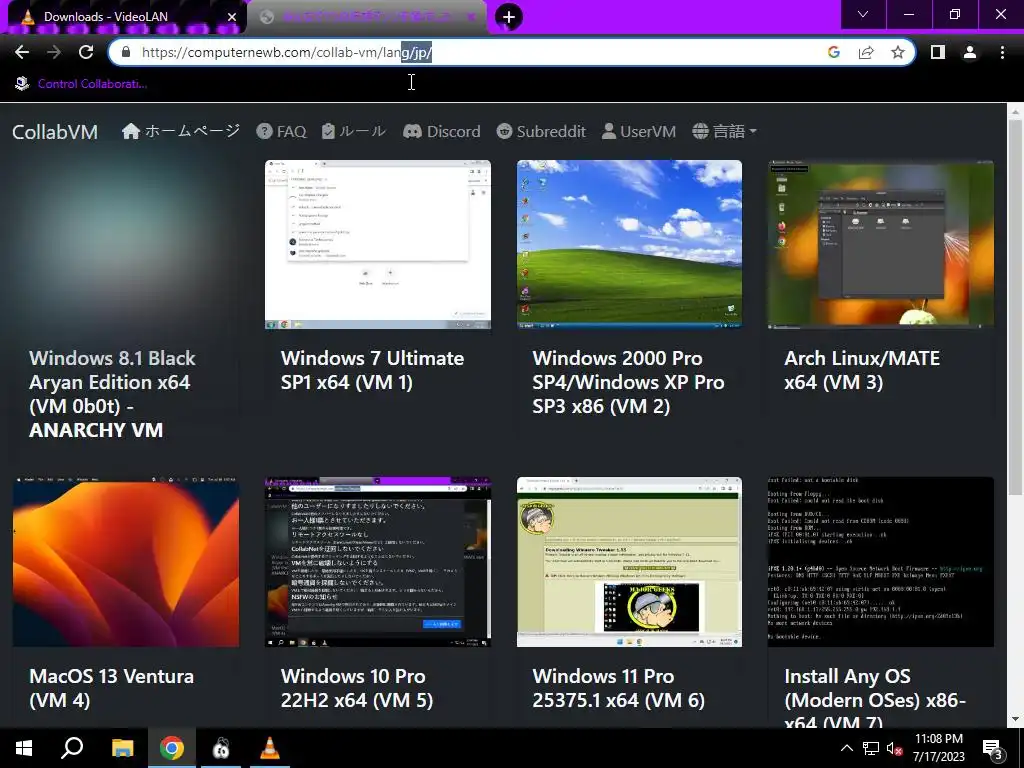The width and height of the screenshot is (1024, 768).
Task: Click 'ANARCHY VM' card title text
Action: (x=96, y=430)
